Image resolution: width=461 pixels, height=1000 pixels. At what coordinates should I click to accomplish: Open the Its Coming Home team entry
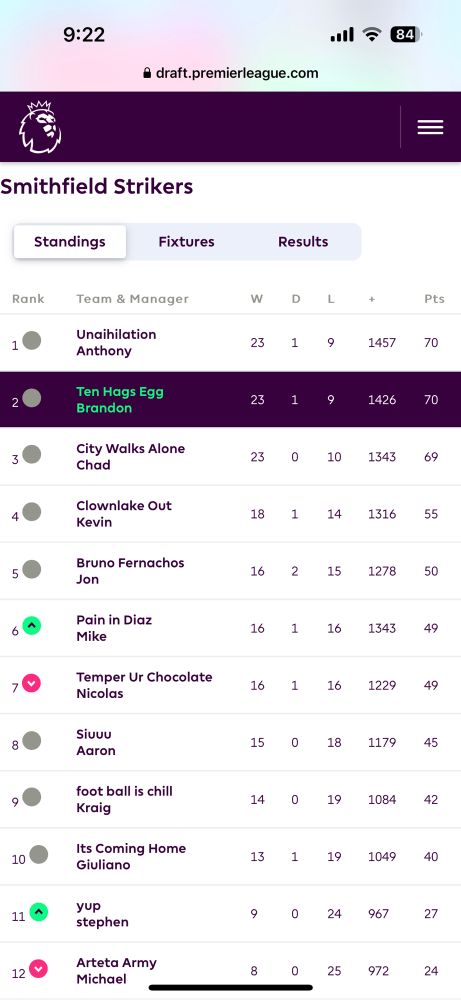coord(230,857)
